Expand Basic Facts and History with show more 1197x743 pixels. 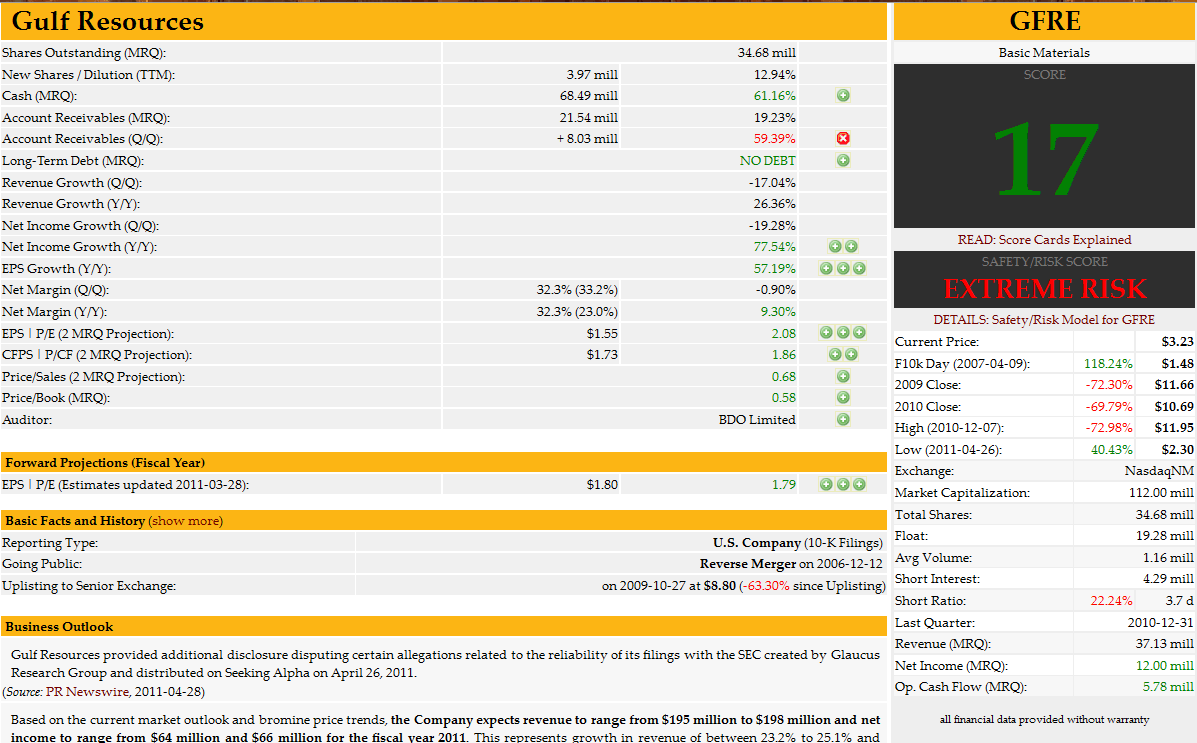point(185,521)
